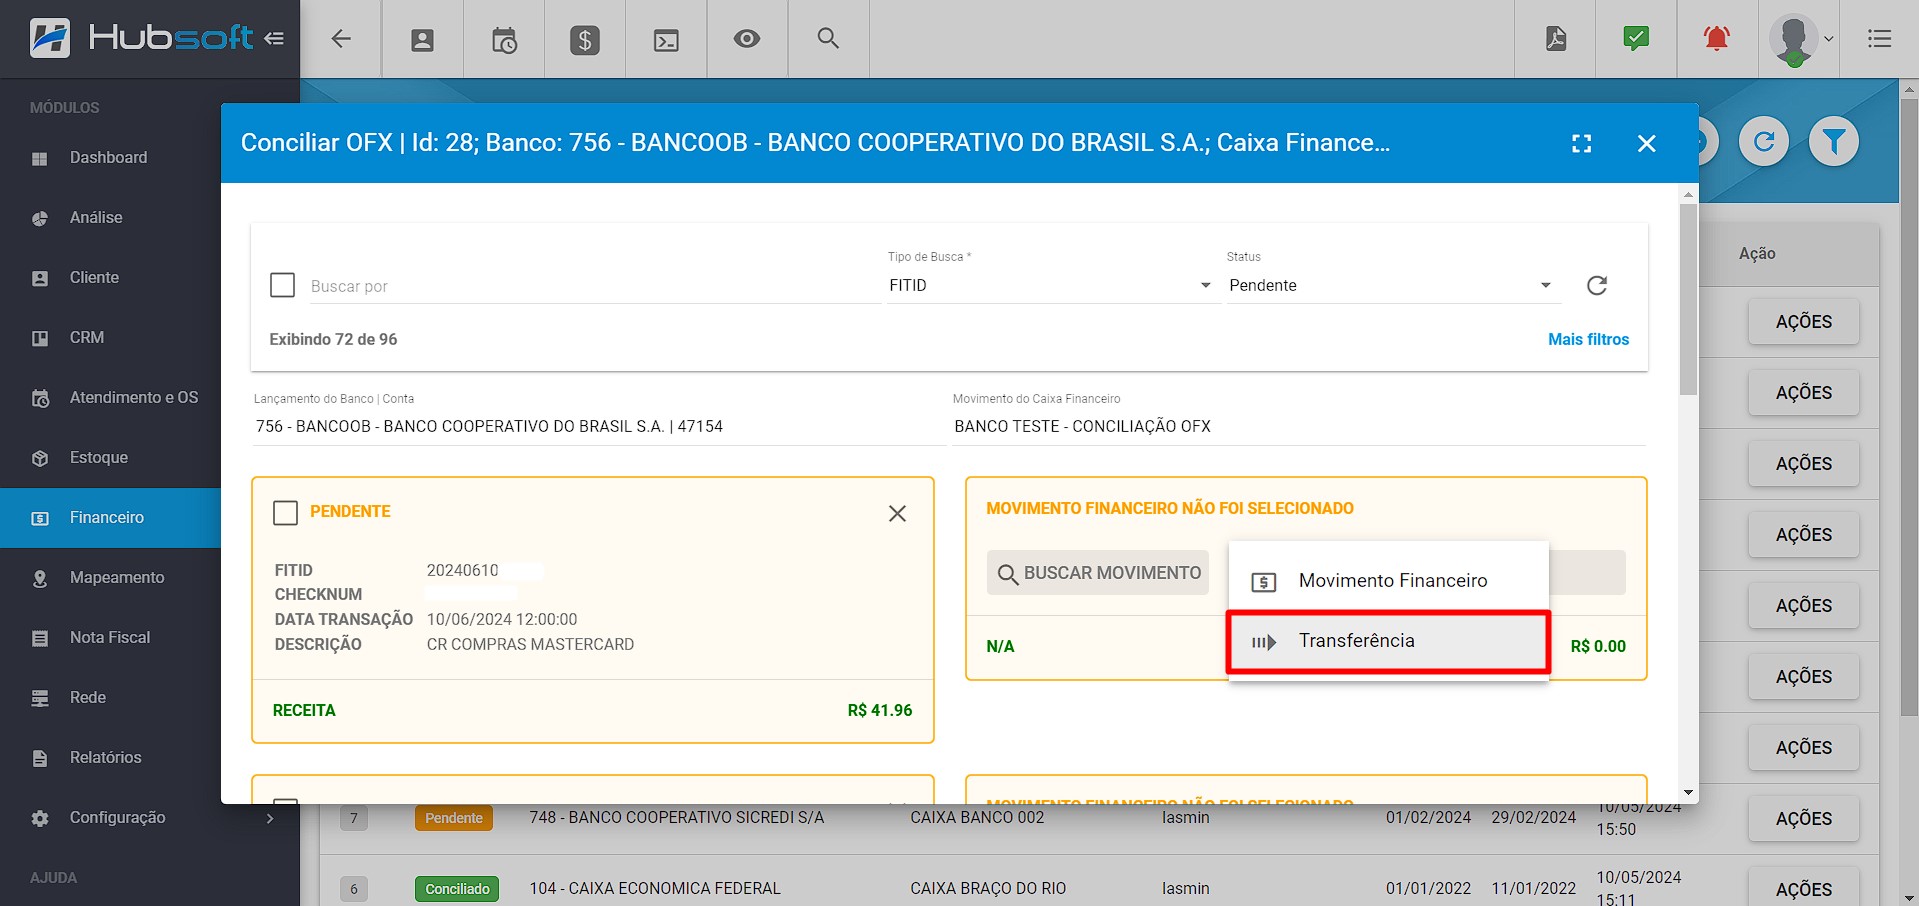The height and width of the screenshot is (906, 1919).
Task: Open the Relatórios module
Action: tap(110, 758)
